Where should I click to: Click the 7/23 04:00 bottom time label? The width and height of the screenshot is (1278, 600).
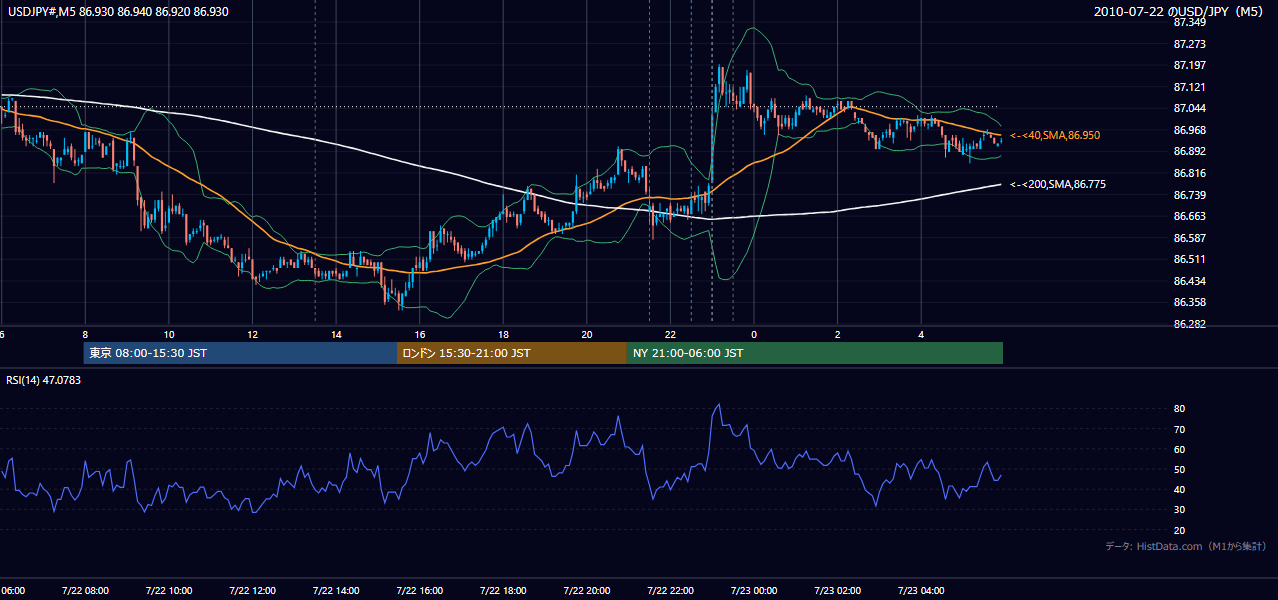(x=921, y=590)
